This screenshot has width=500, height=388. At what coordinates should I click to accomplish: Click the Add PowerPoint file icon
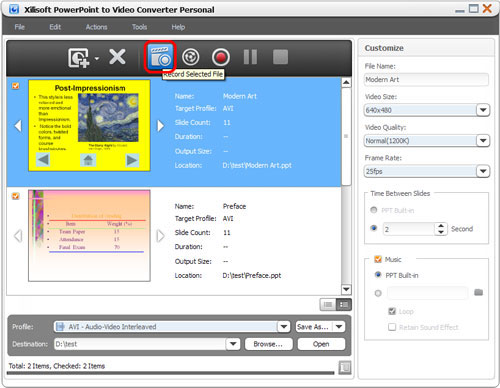[78, 58]
